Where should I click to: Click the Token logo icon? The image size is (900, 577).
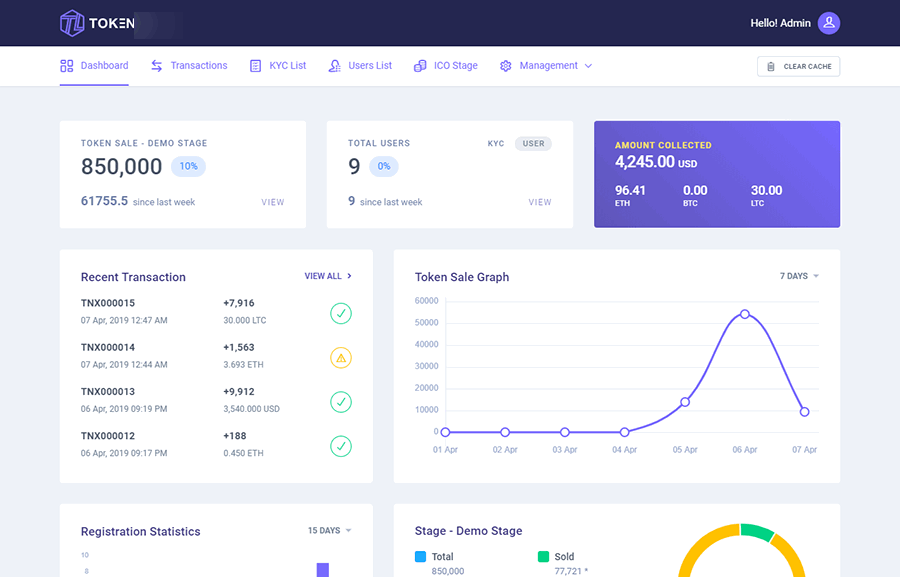[72, 23]
